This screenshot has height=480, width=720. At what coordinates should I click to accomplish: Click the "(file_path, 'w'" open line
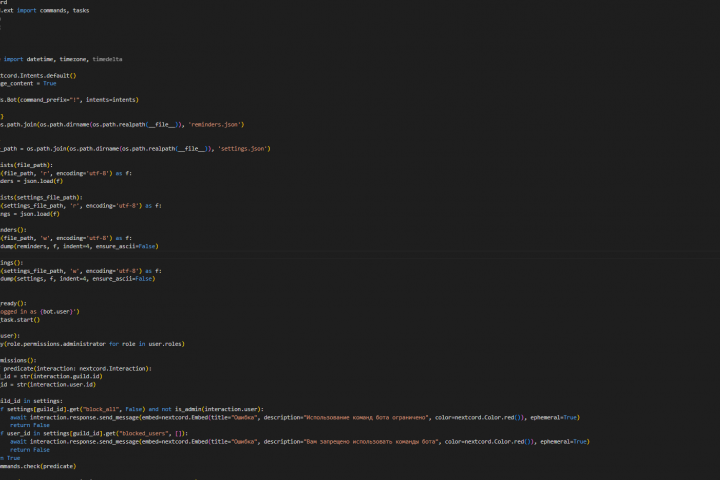66,238
